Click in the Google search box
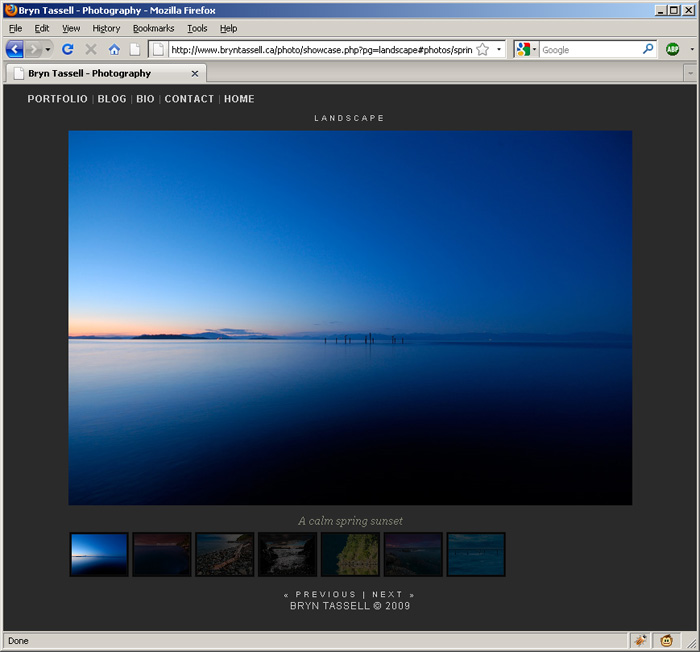 point(590,50)
